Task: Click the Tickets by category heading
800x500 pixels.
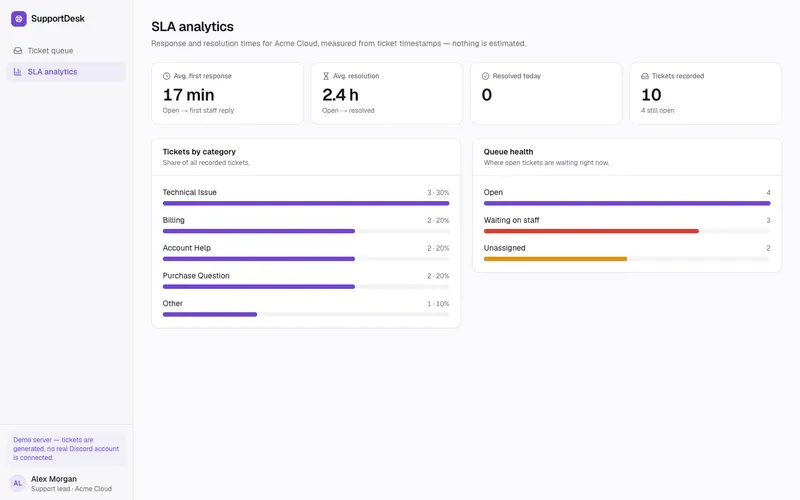Action: click(x=199, y=152)
